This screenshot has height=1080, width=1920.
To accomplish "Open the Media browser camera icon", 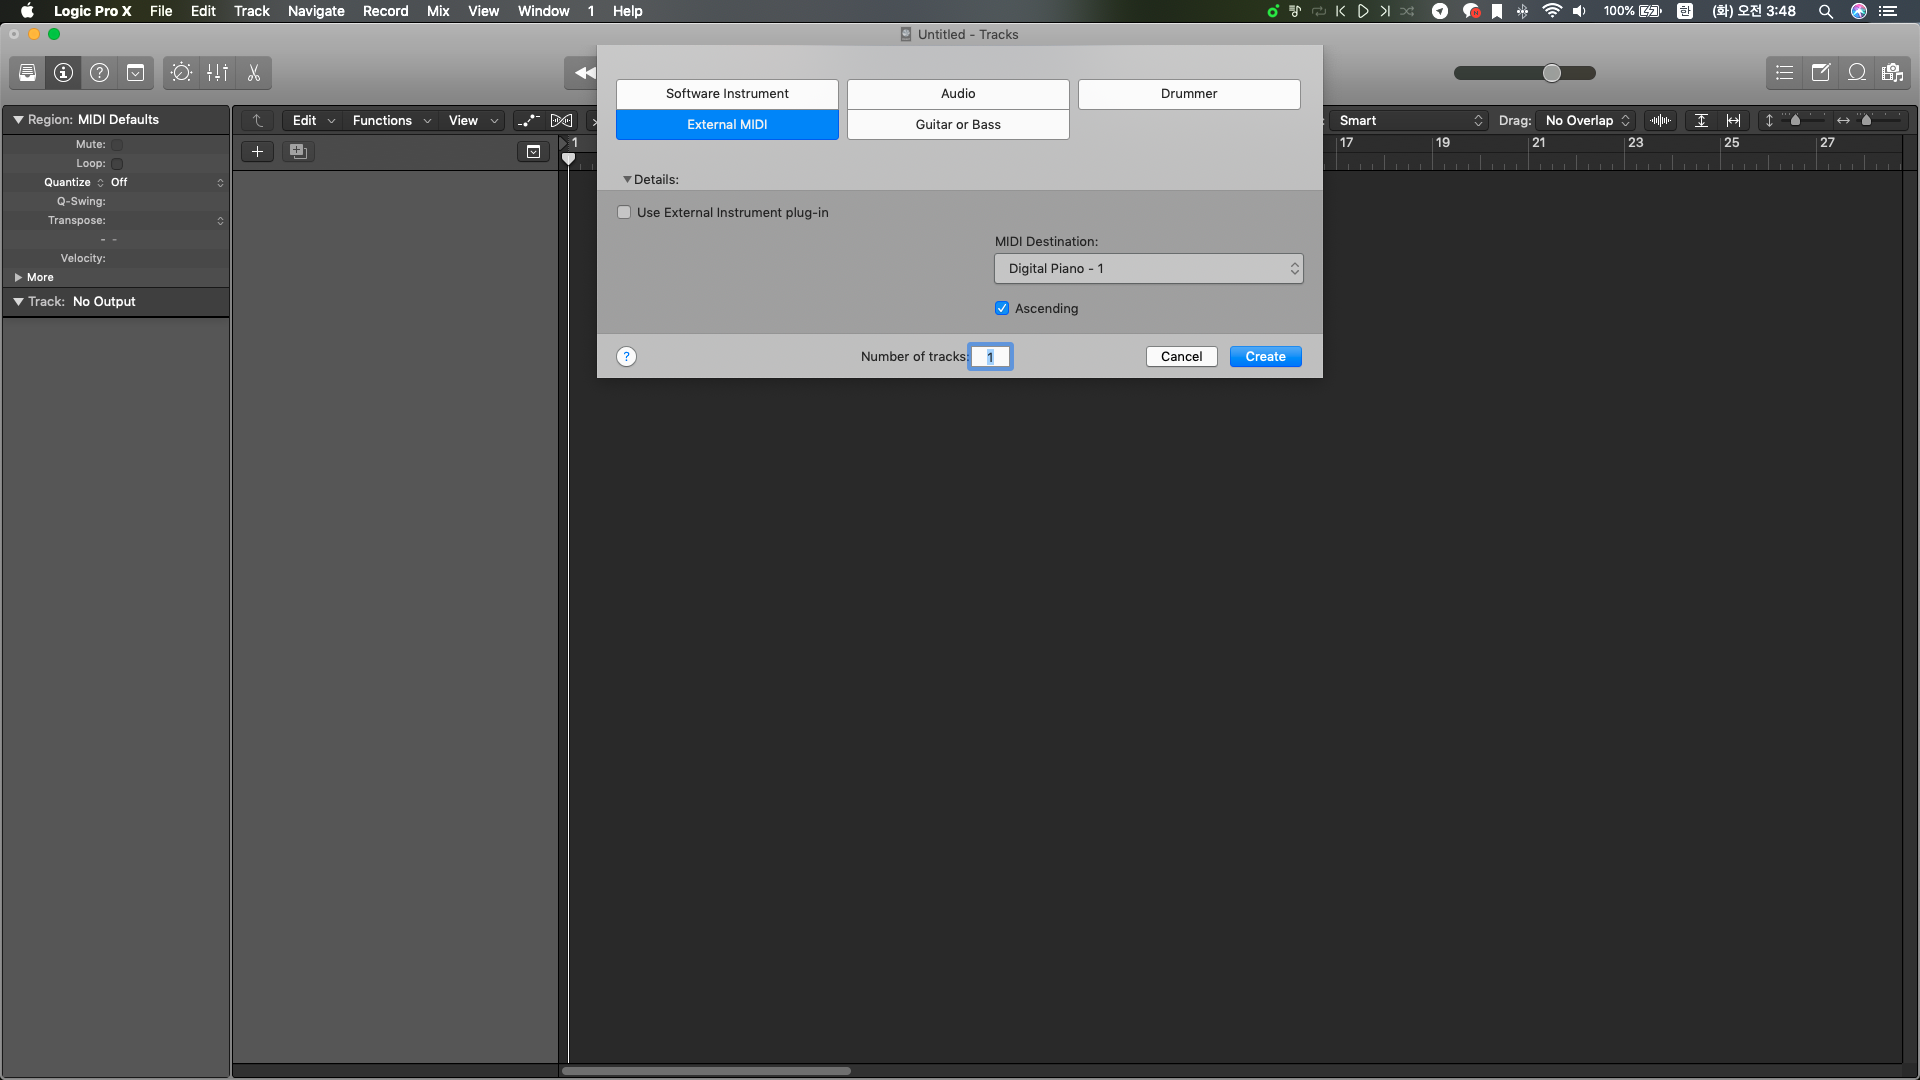I will (x=1892, y=73).
